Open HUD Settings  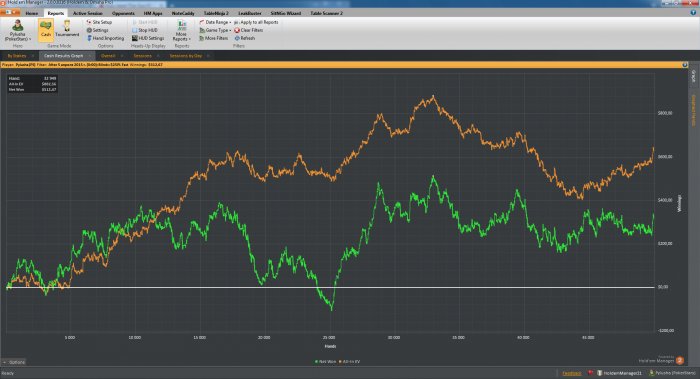pyautogui.click(x=148, y=38)
